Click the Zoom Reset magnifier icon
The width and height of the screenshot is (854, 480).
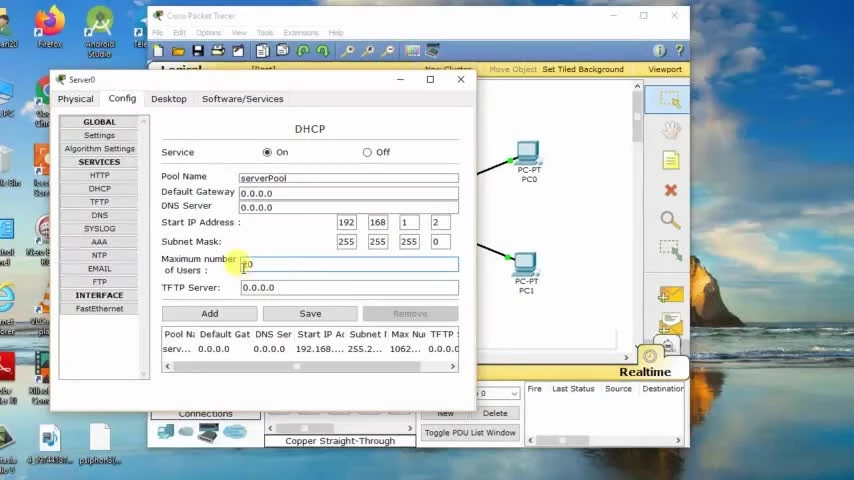point(368,51)
